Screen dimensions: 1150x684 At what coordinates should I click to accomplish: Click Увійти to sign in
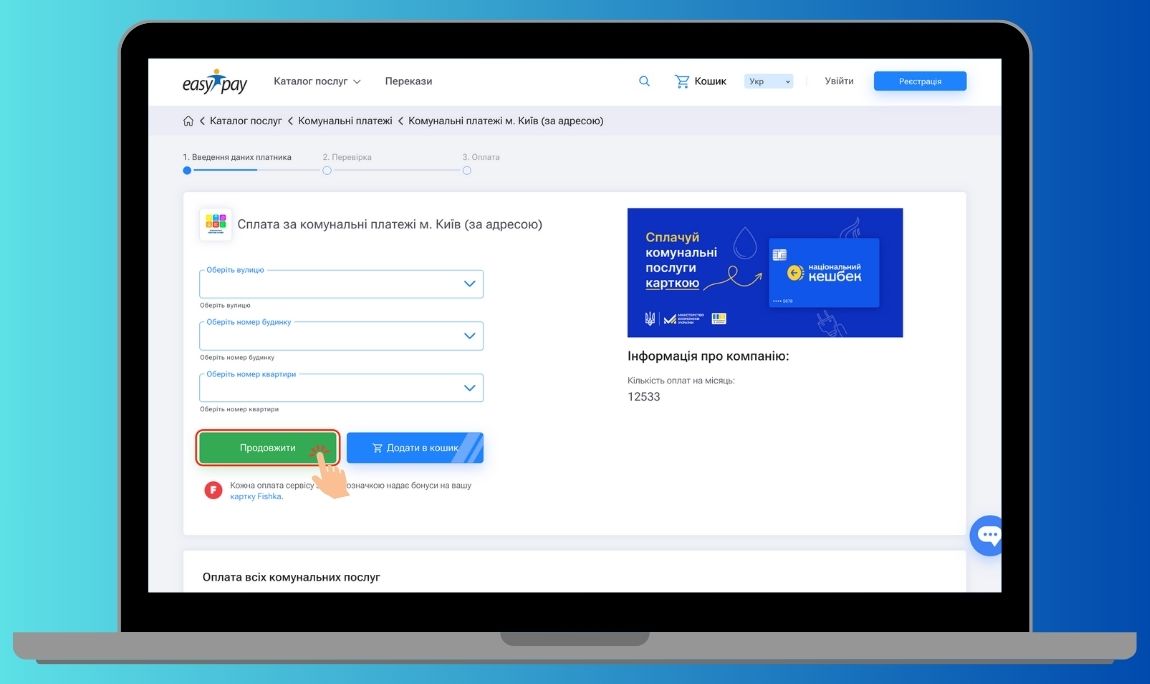(x=839, y=81)
